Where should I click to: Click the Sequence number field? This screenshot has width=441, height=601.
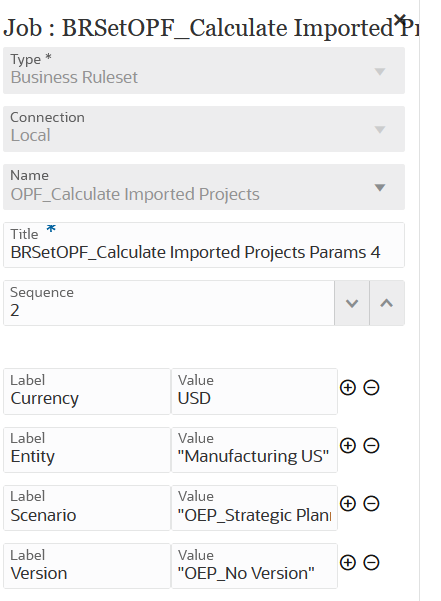click(169, 303)
